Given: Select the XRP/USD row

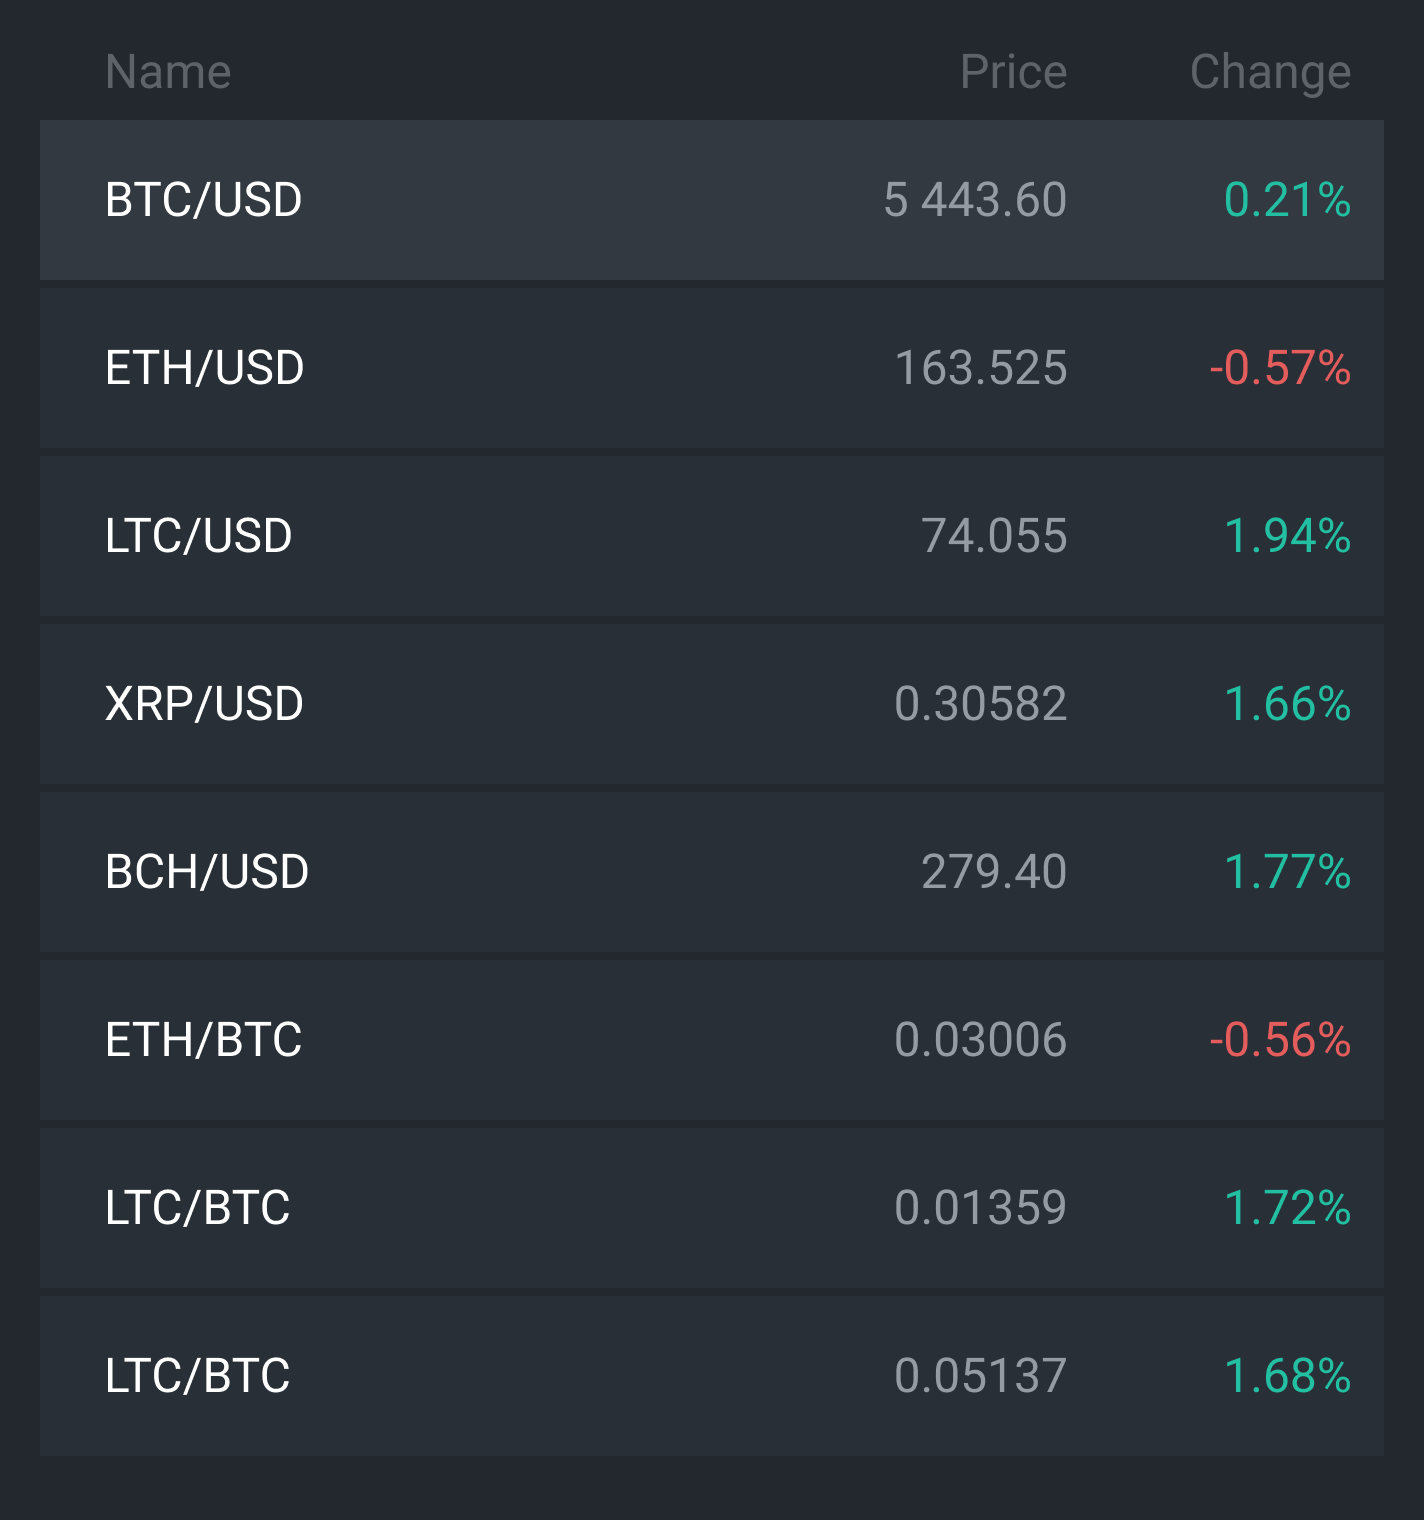Looking at the screenshot, I should [712, 704].
